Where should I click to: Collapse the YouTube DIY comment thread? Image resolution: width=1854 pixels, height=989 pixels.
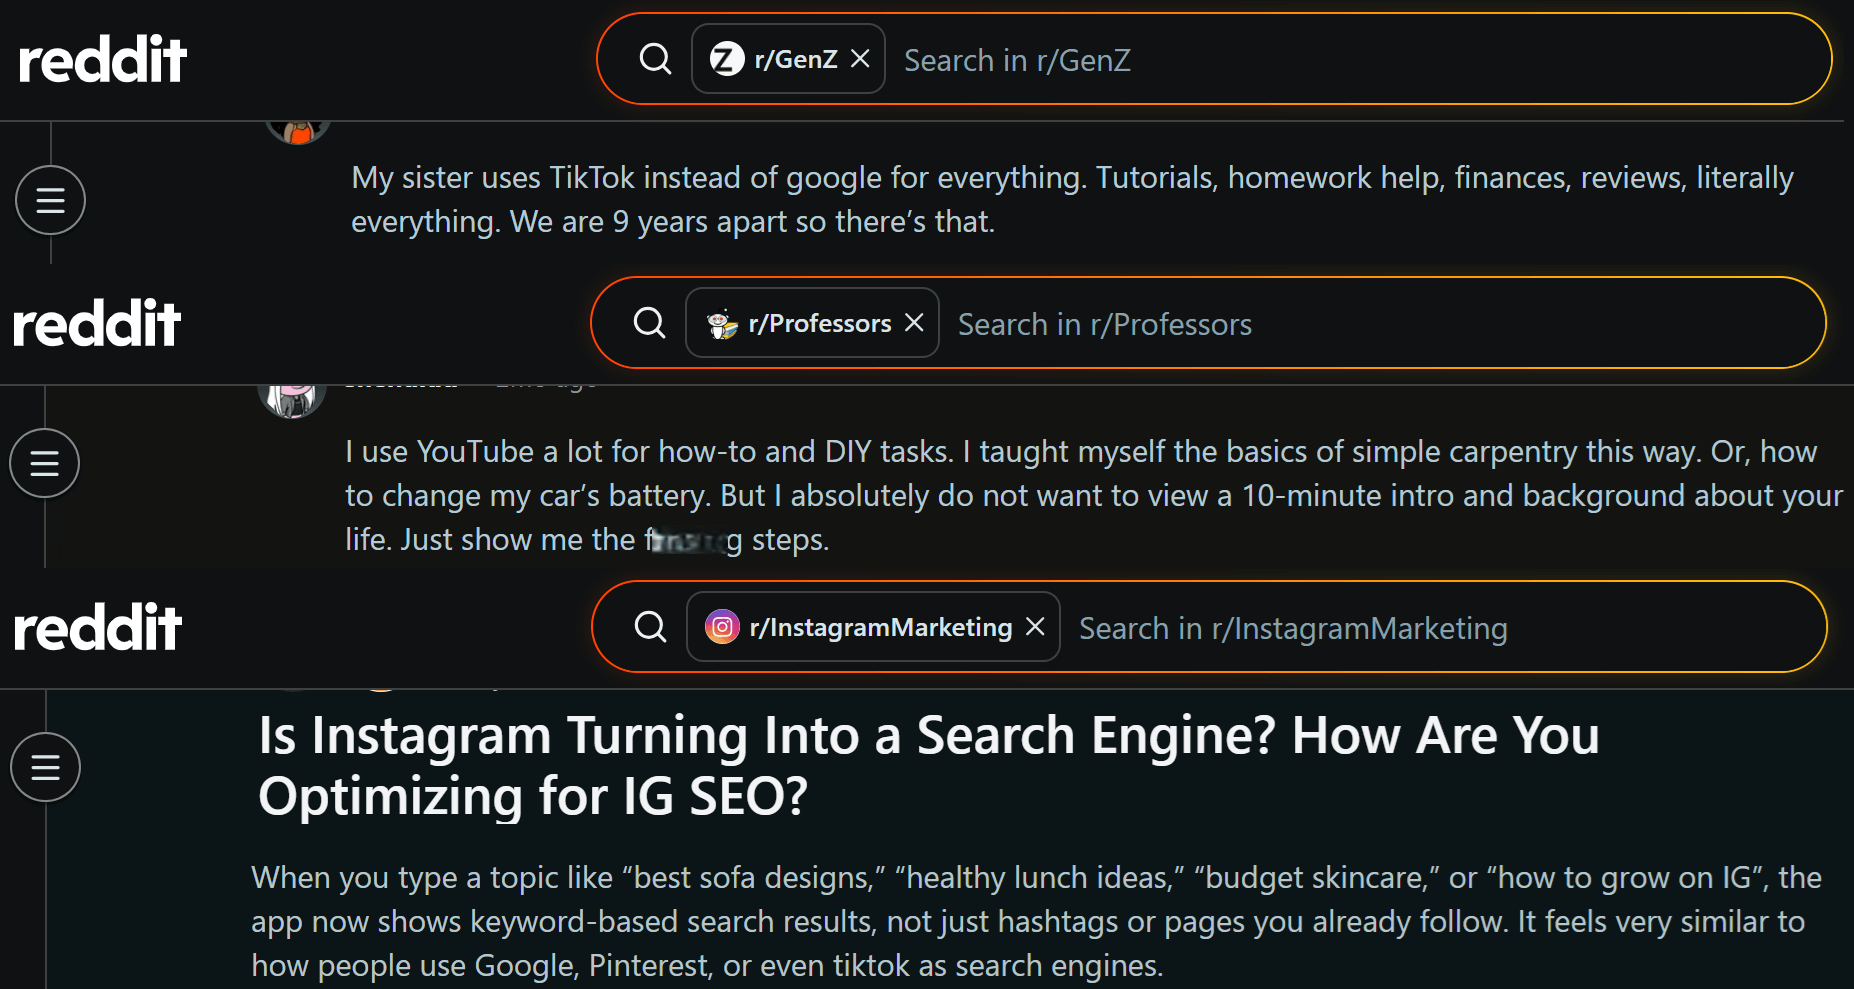(44, 463)
